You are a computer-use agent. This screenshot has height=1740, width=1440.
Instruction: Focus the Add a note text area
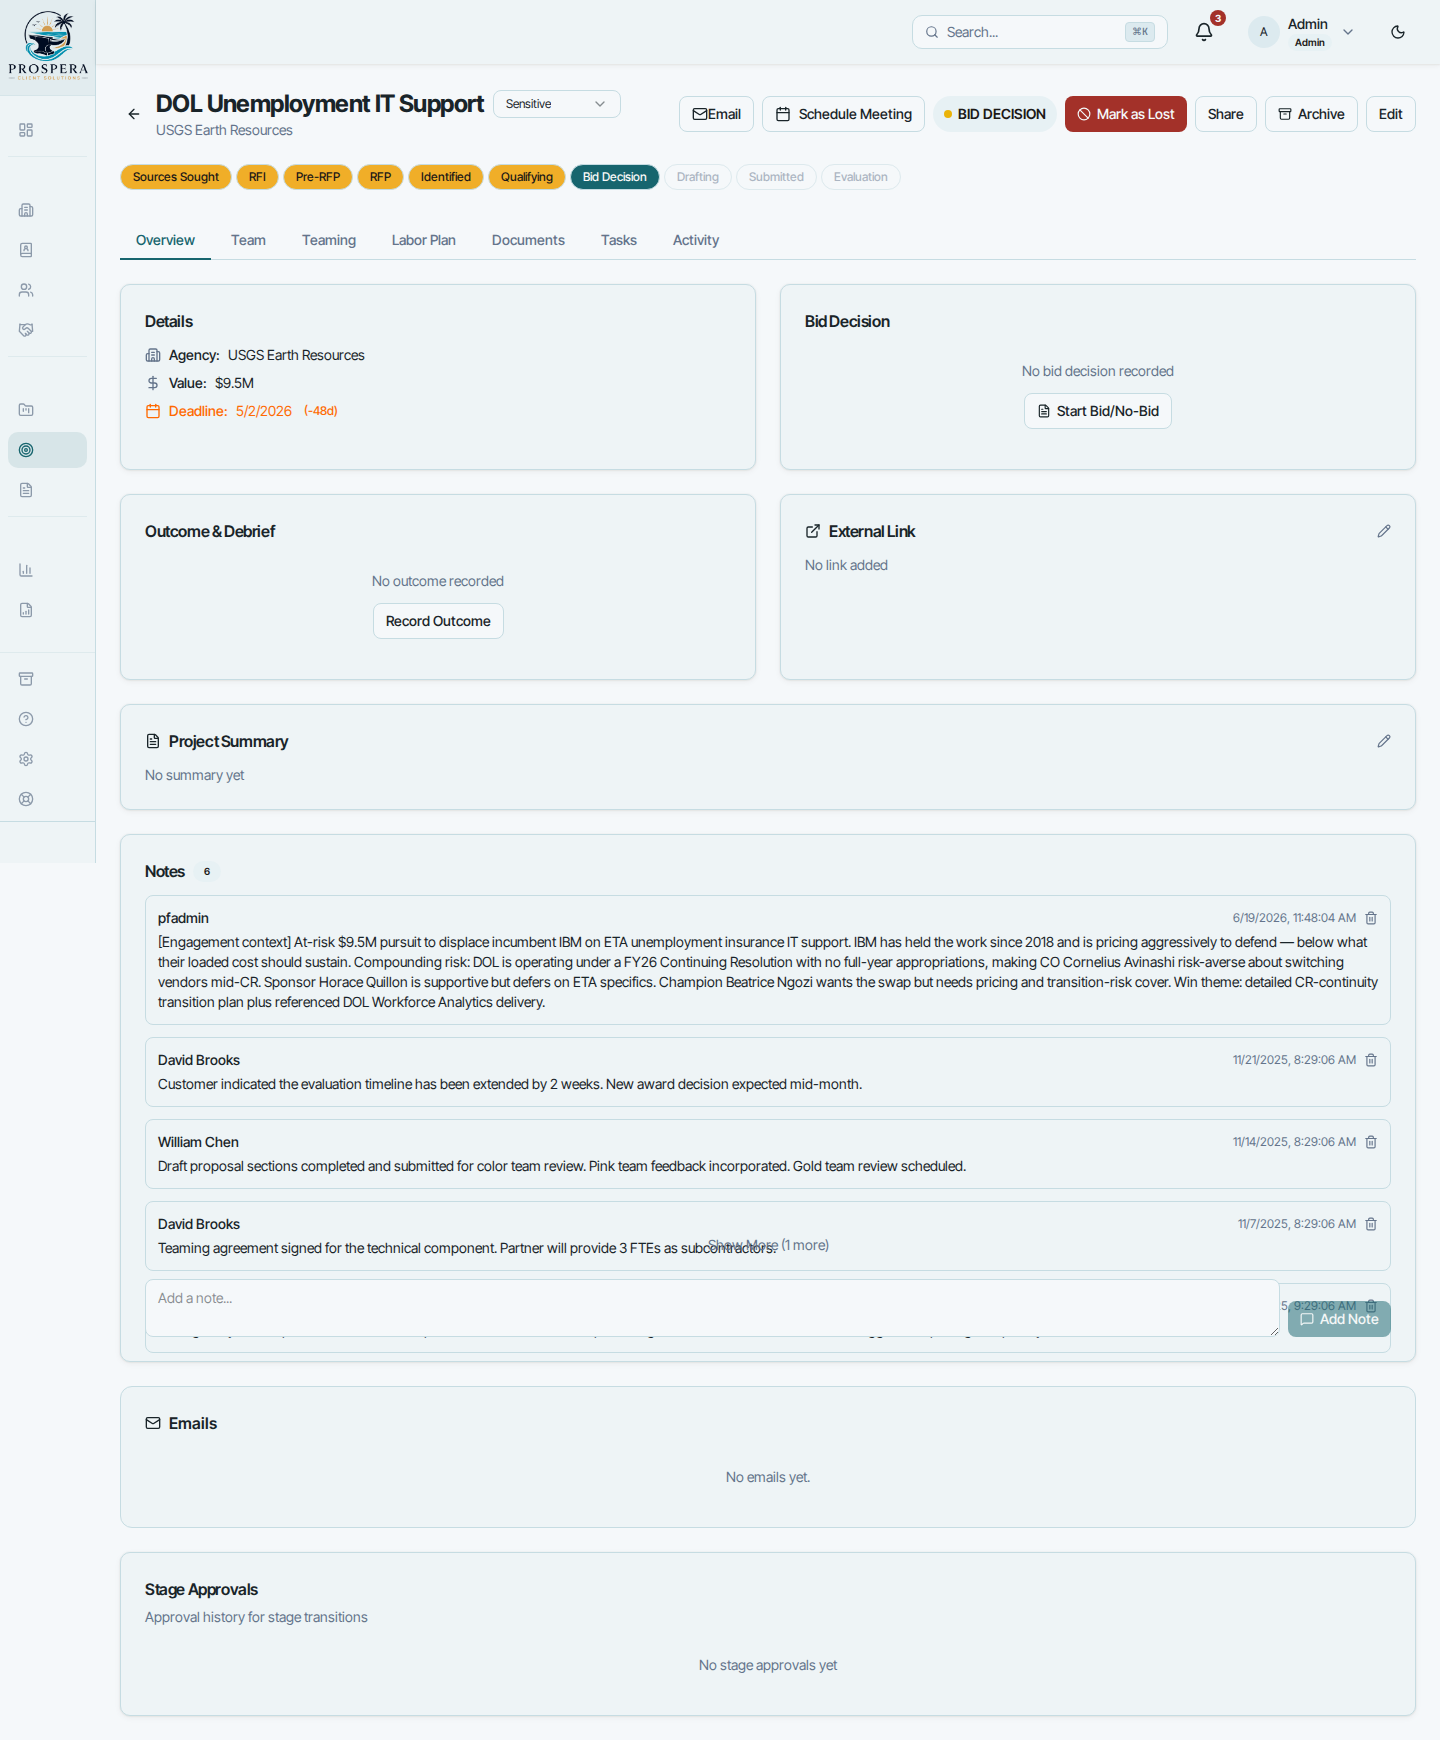pyautogui.click(x=712, y=1308)
